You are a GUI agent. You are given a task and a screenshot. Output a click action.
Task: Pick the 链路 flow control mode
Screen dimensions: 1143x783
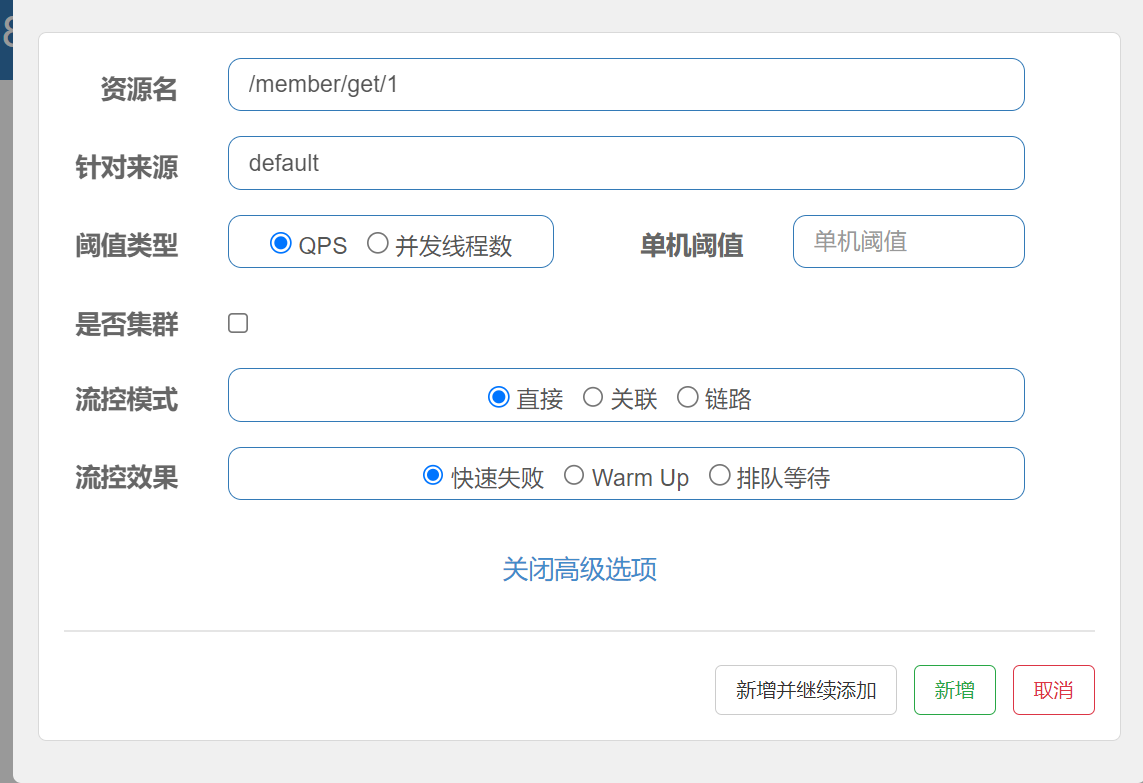[x=688, y=398]
